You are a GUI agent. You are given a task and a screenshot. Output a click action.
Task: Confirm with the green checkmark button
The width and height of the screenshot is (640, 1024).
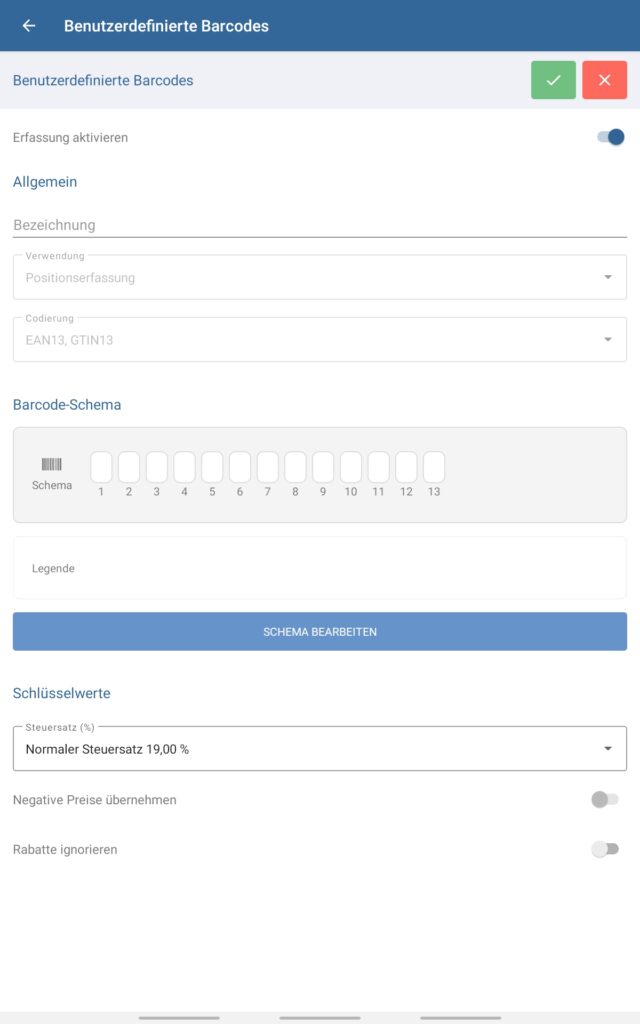point(553,80)
